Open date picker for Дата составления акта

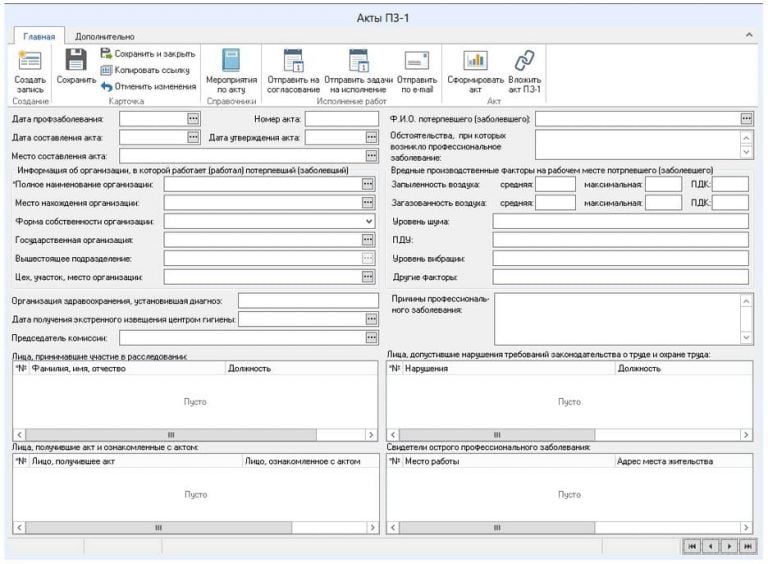click(193, 137)
